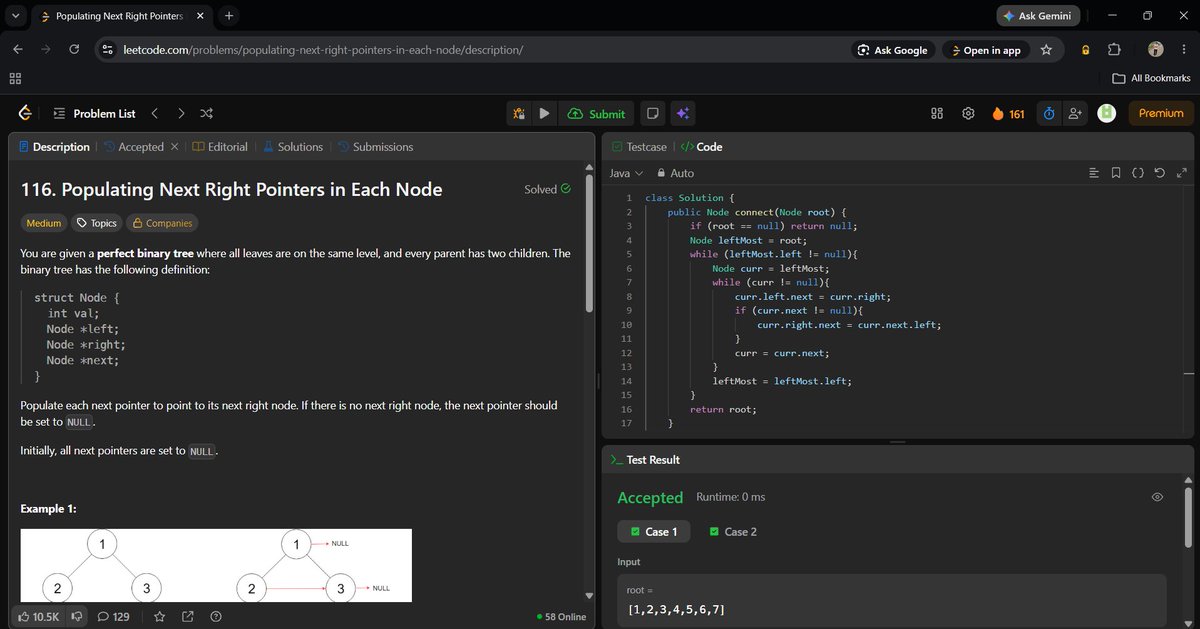Viewport: 1200px width, 629px height.
Task: Start the timer clock icon
Action: 1049,114
